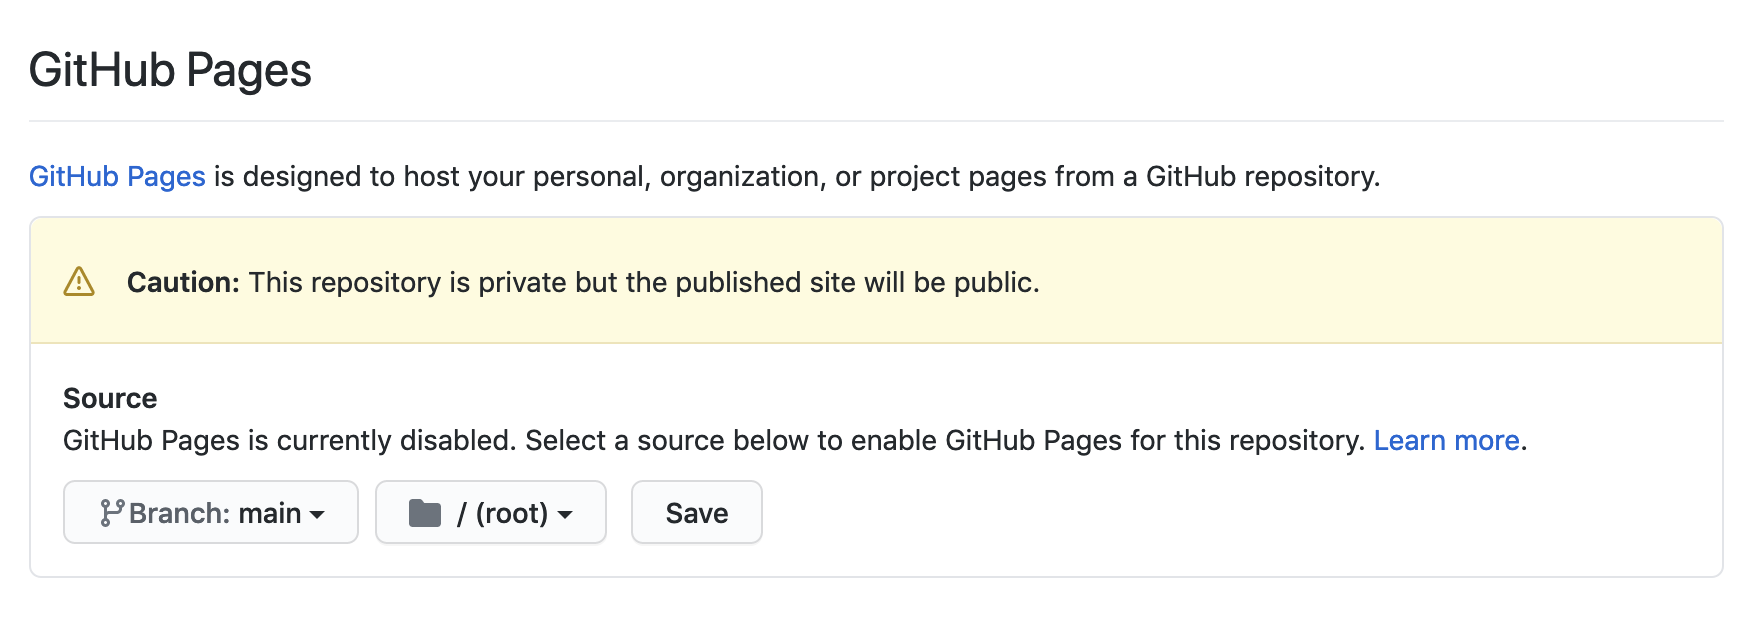
Task: Click the 'main' branch name text
Action: coord(269,513)
